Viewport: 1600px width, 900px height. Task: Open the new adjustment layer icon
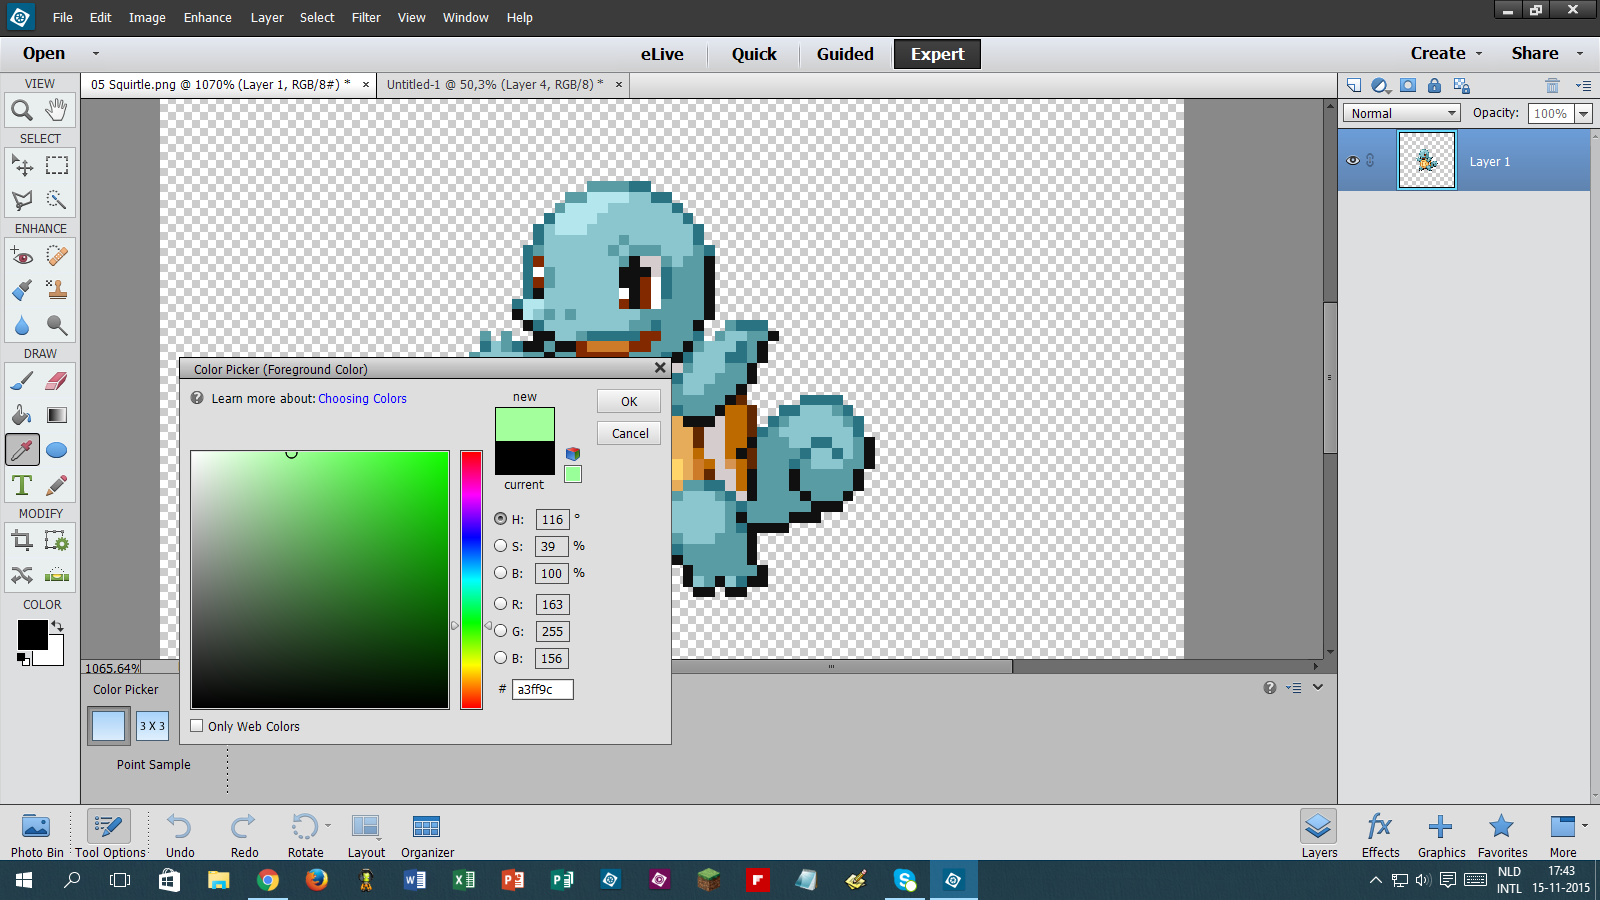pyautogui.click(x=1381, y=85)
